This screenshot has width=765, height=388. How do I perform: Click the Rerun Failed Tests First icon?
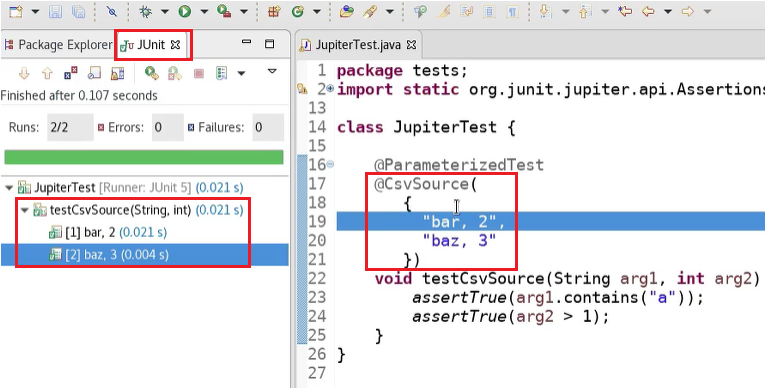coord(175,73)
